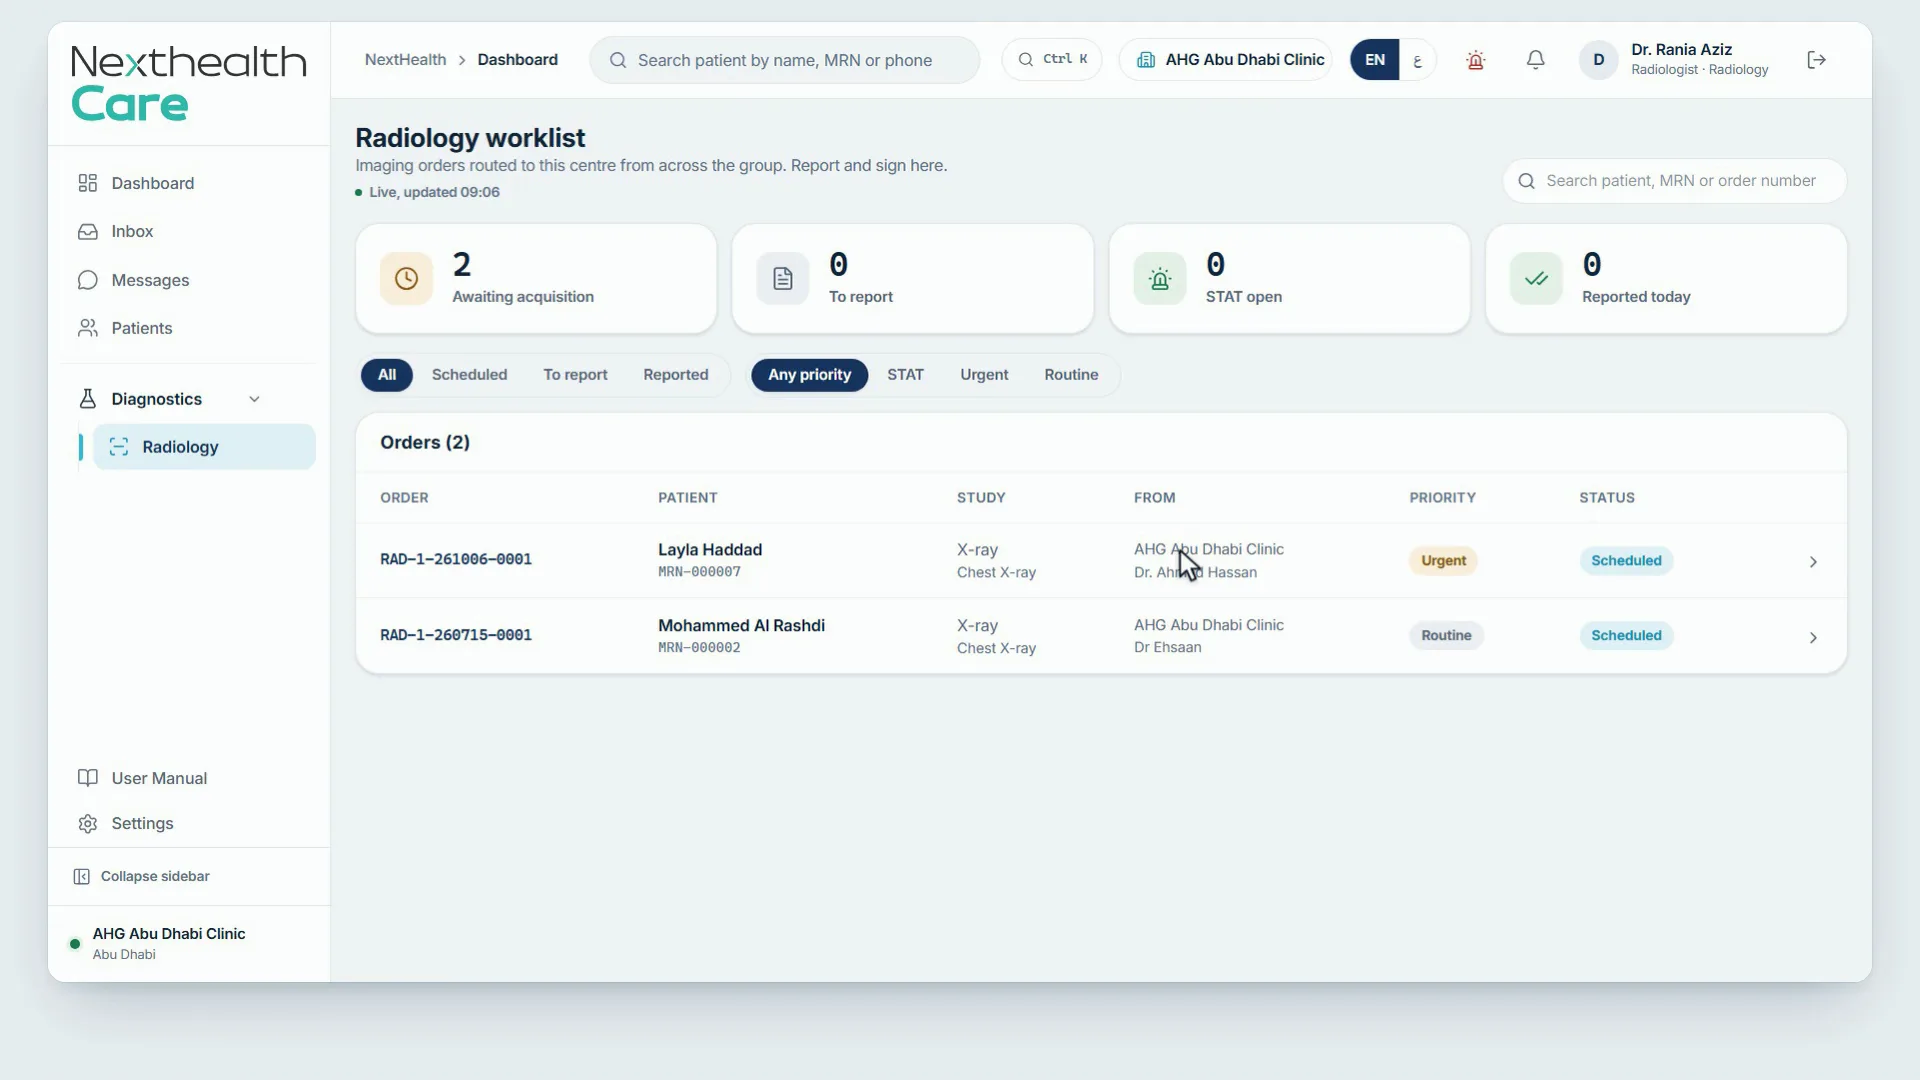The image size is (1920, 1080).
Task: Click the Dr. Rania Aziz avatar
Action: click(x=1598, y=60)
